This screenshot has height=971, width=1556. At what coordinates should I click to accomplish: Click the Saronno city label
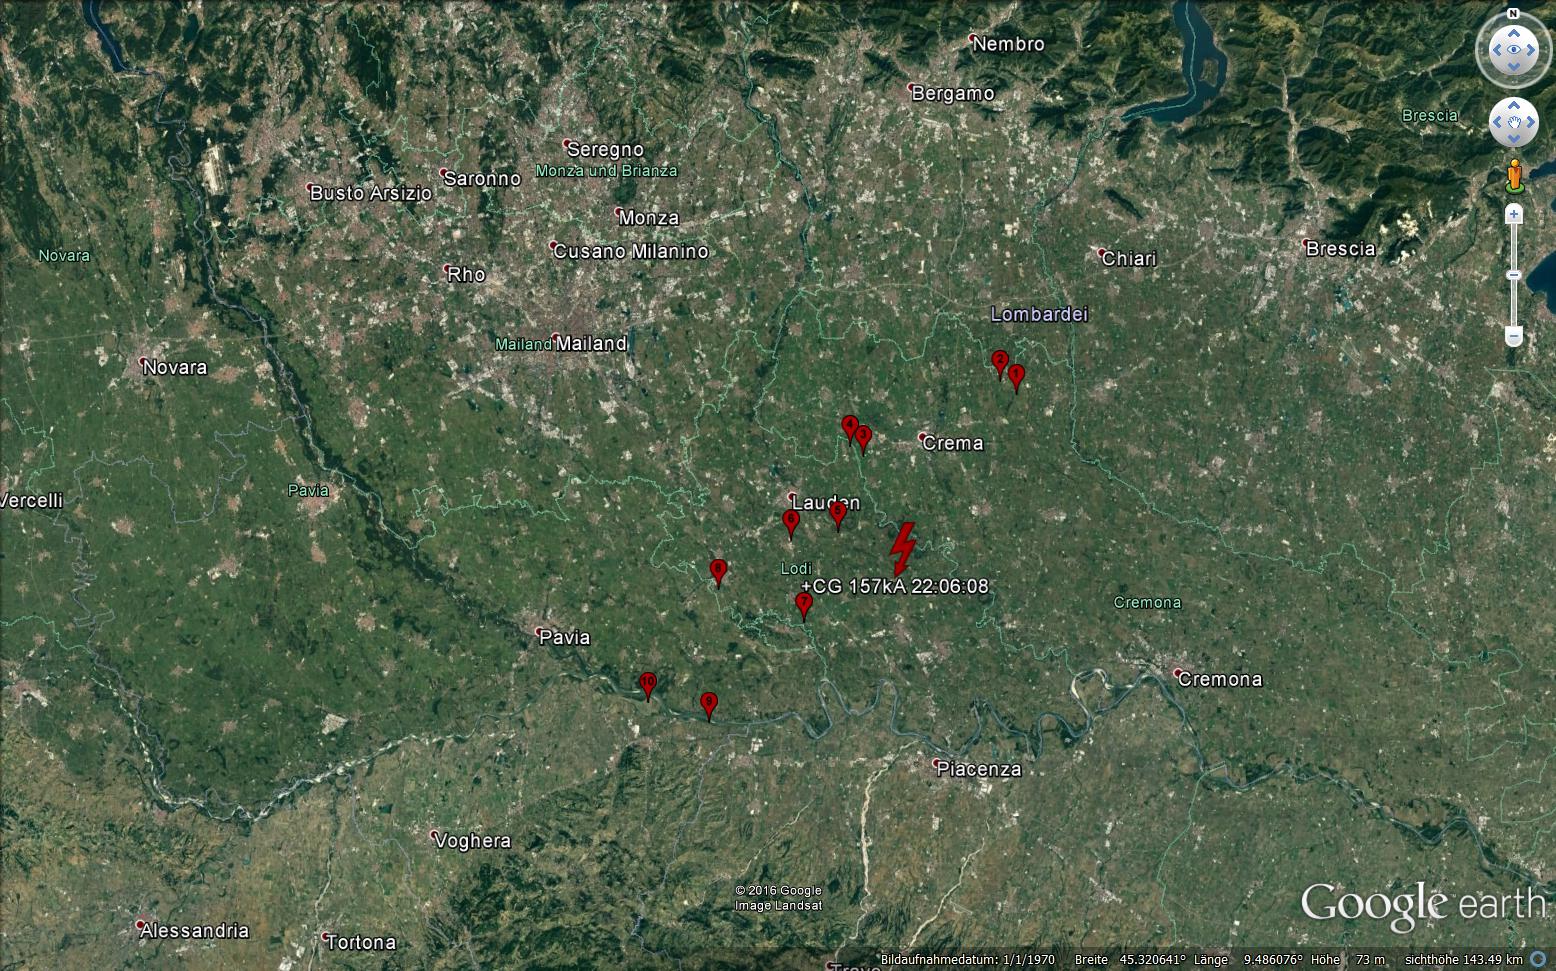[x=481, y=178]
